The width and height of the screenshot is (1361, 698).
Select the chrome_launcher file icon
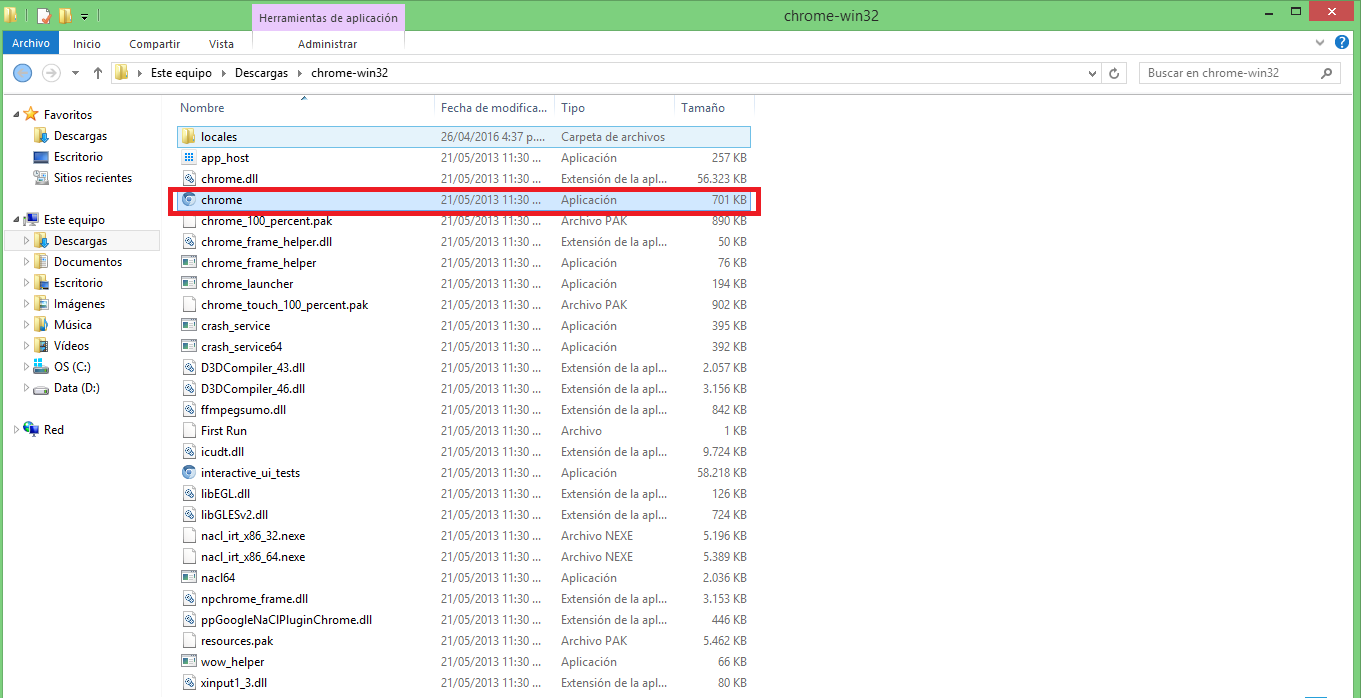click(189, 284)
